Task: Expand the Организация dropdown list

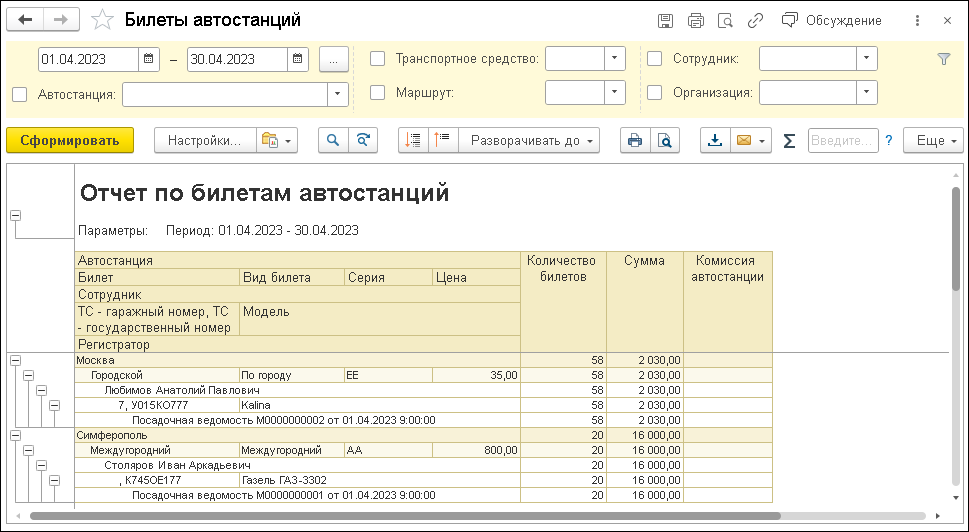Action: point(867,93)
